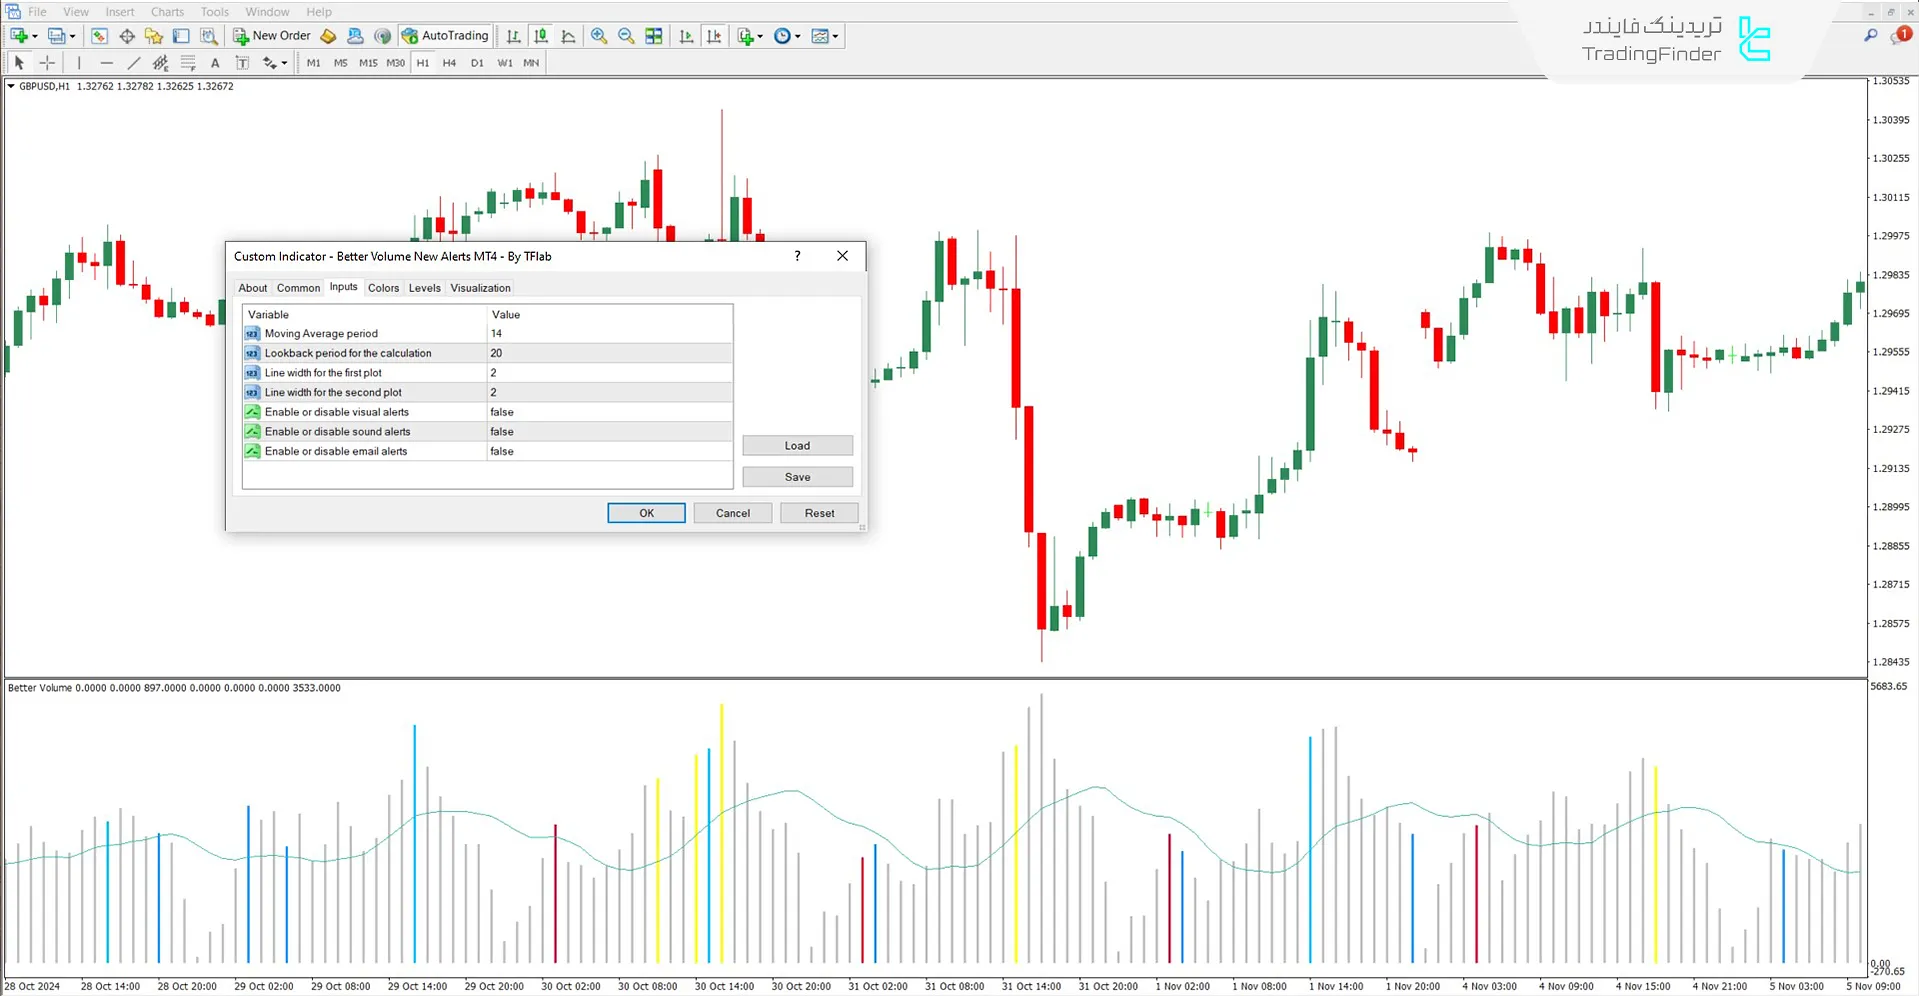Screen dimensions: 1919x996
Task: Click the Zoom In magnifier icon
Action: tap(599, 36)
